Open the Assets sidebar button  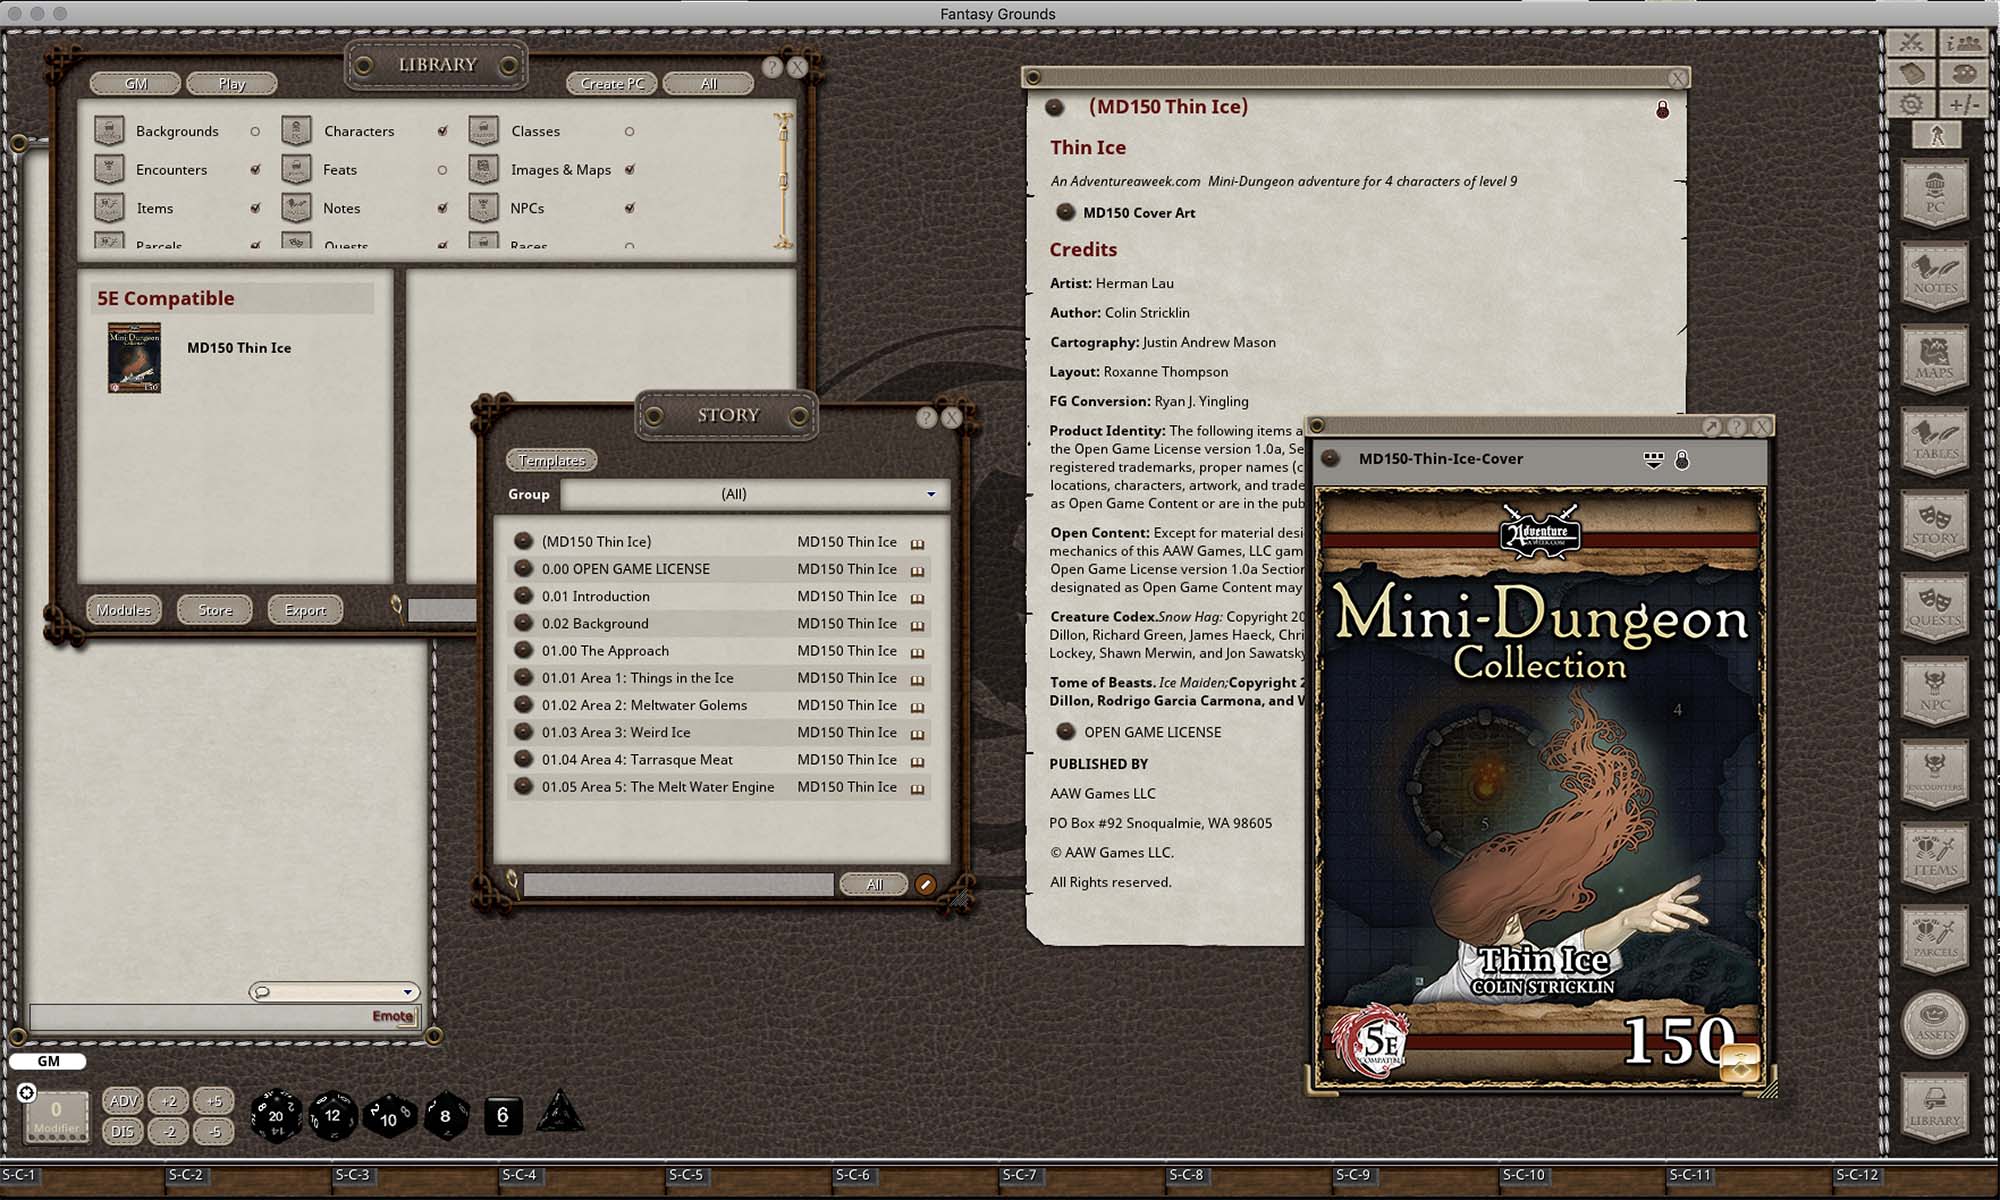(x=1935, y=1024)
